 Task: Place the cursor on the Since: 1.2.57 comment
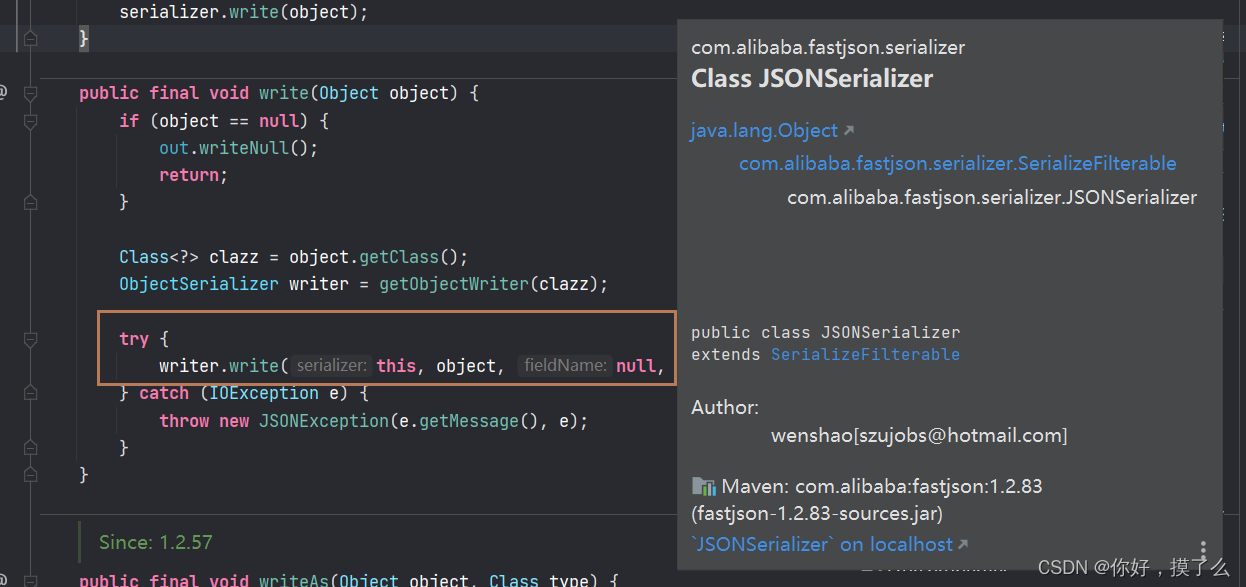tap(155, 541)
